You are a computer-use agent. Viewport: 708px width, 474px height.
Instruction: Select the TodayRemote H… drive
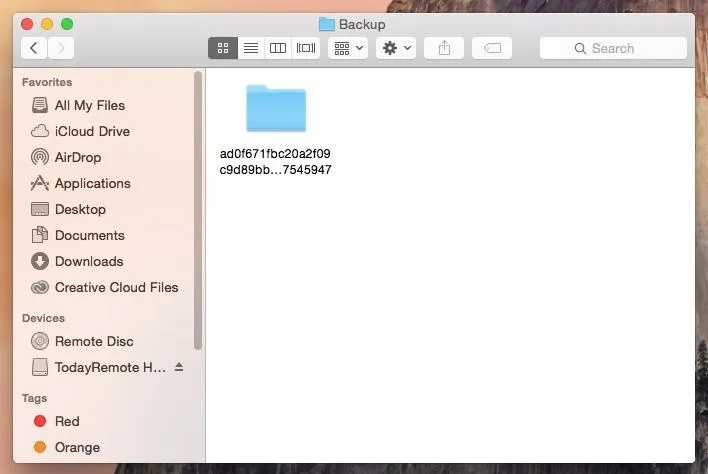[110, 367]
